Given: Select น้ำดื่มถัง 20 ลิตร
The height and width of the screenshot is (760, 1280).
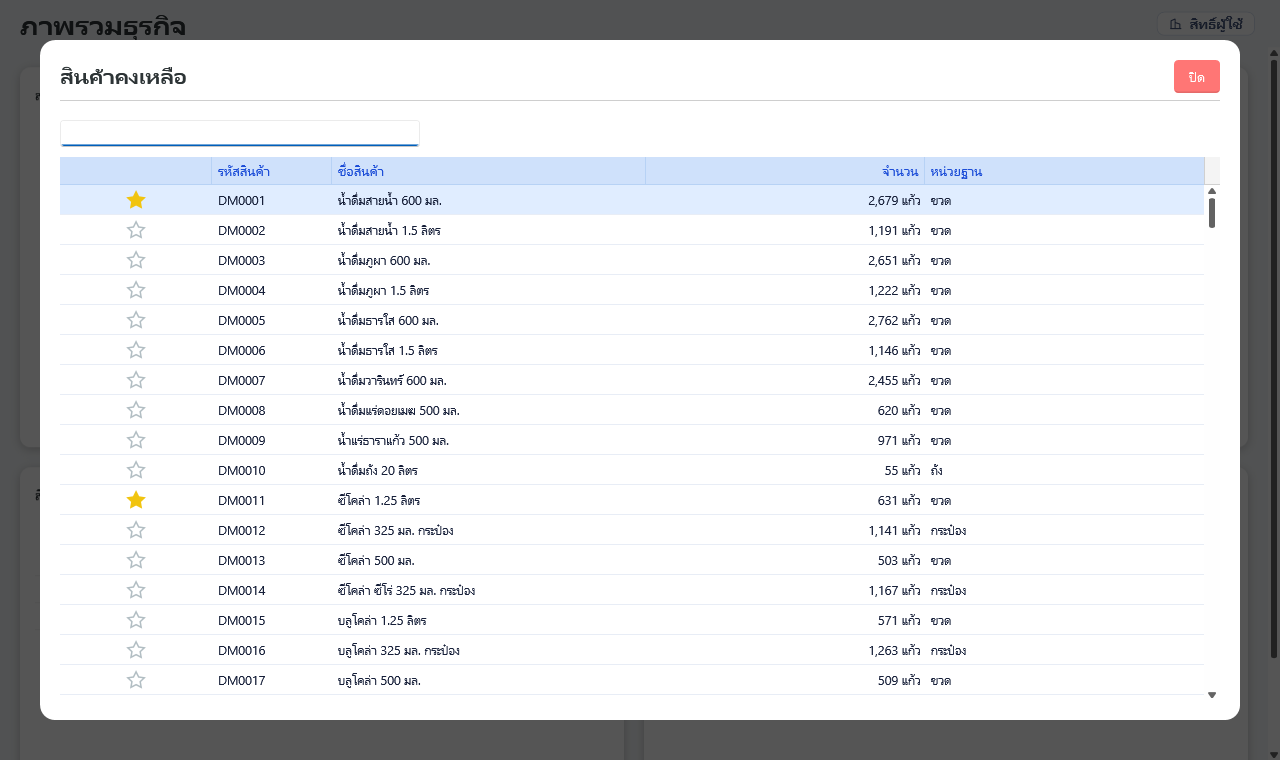Looking at the screenshot, I should (378, 470).
